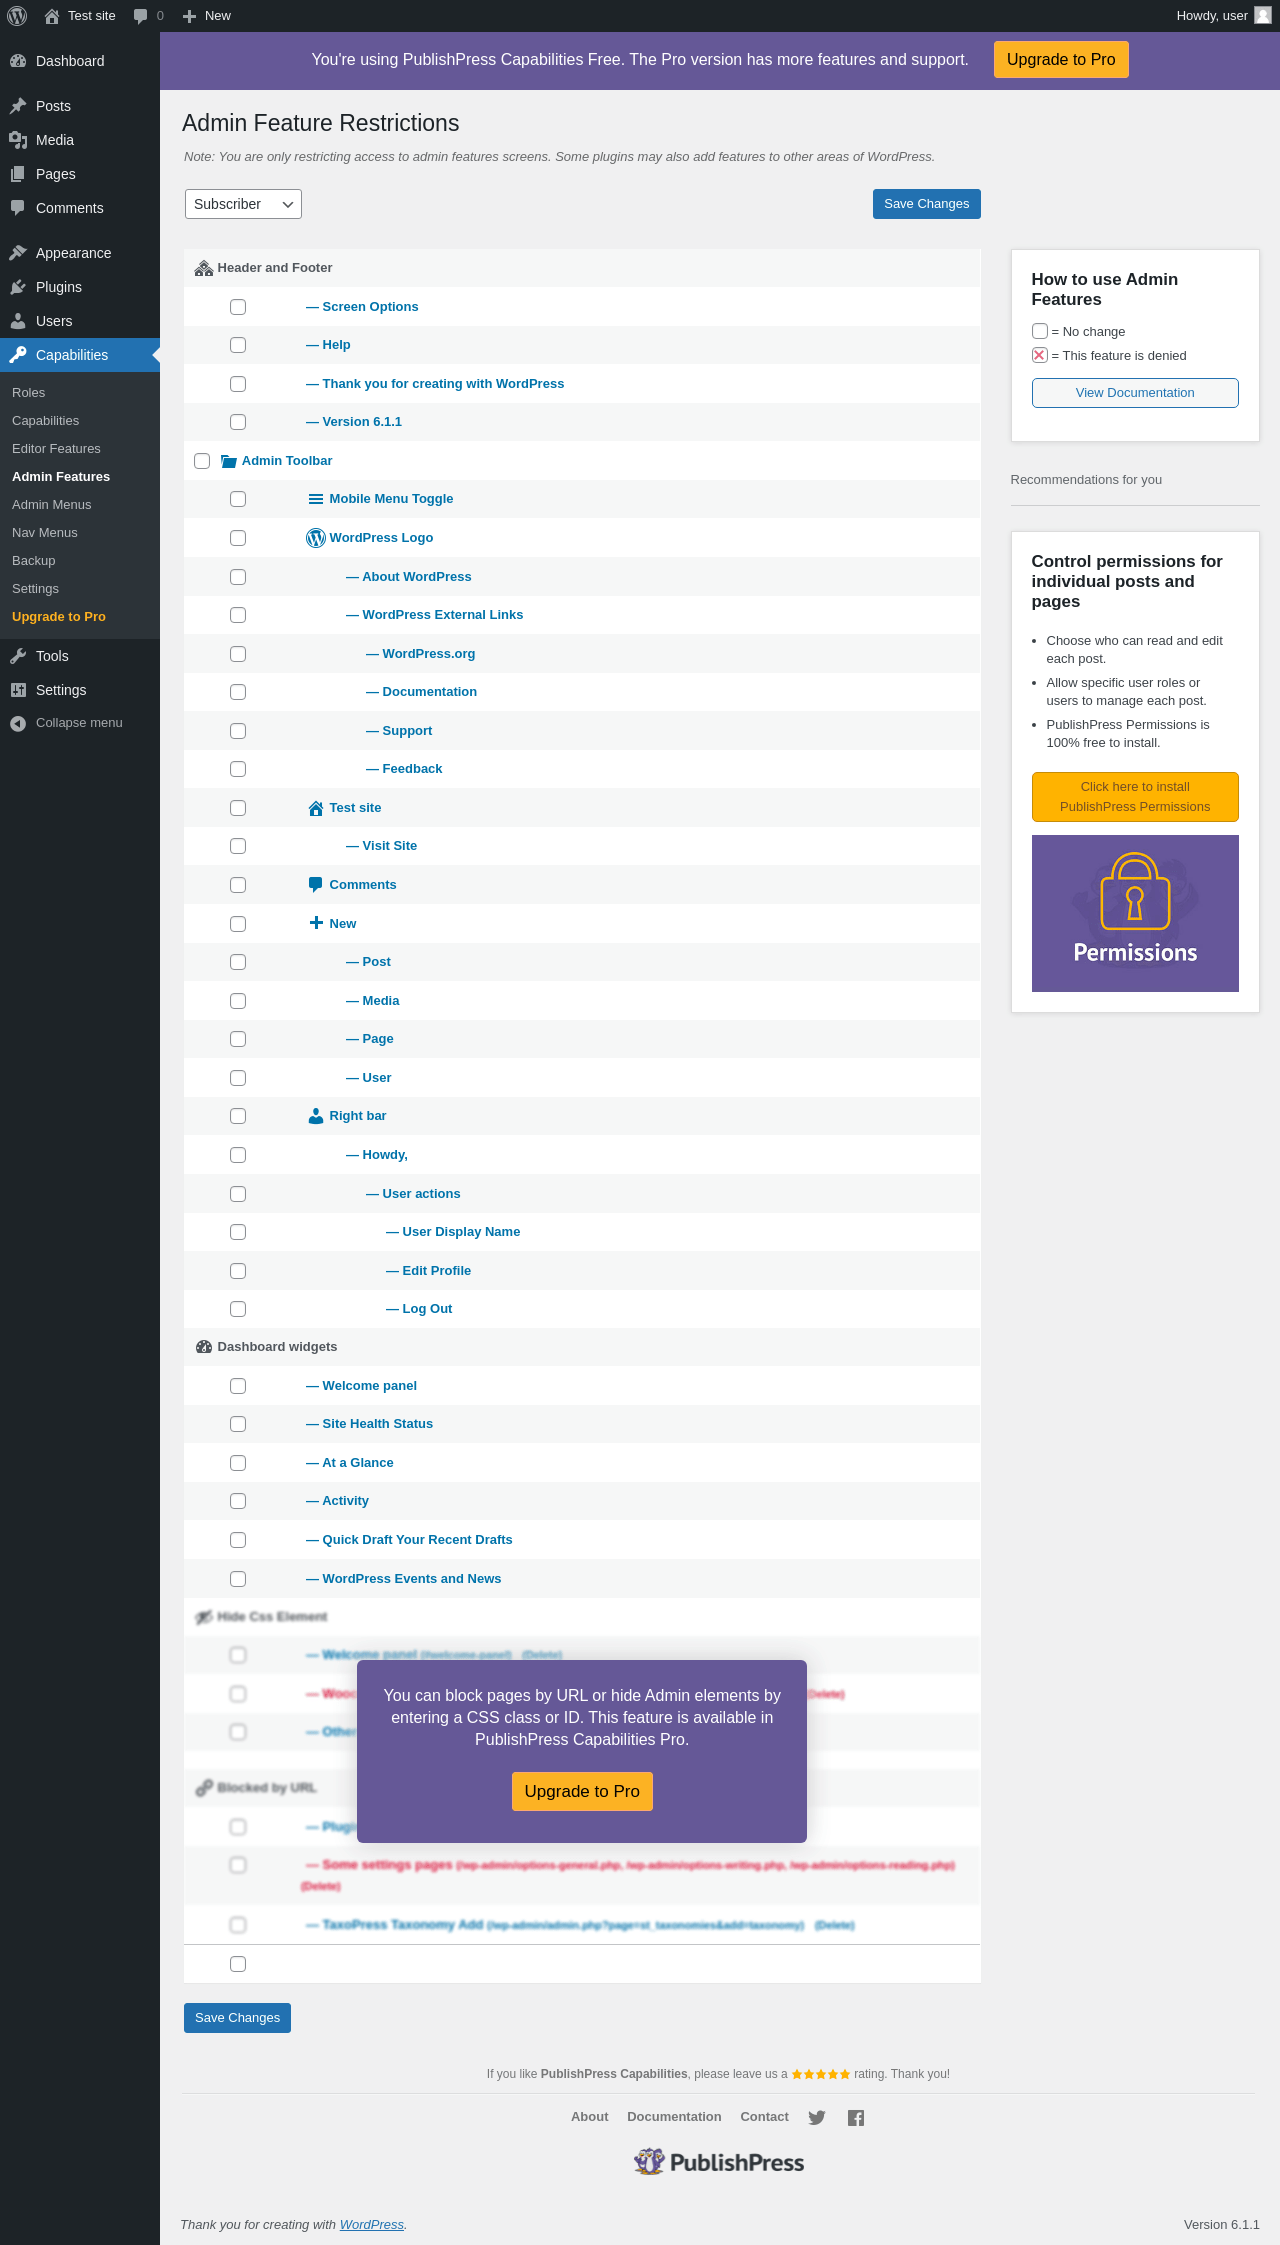Open the WordPress link in footer
This screenshot has width=1280, height=2245.
tap(372, 2225)
